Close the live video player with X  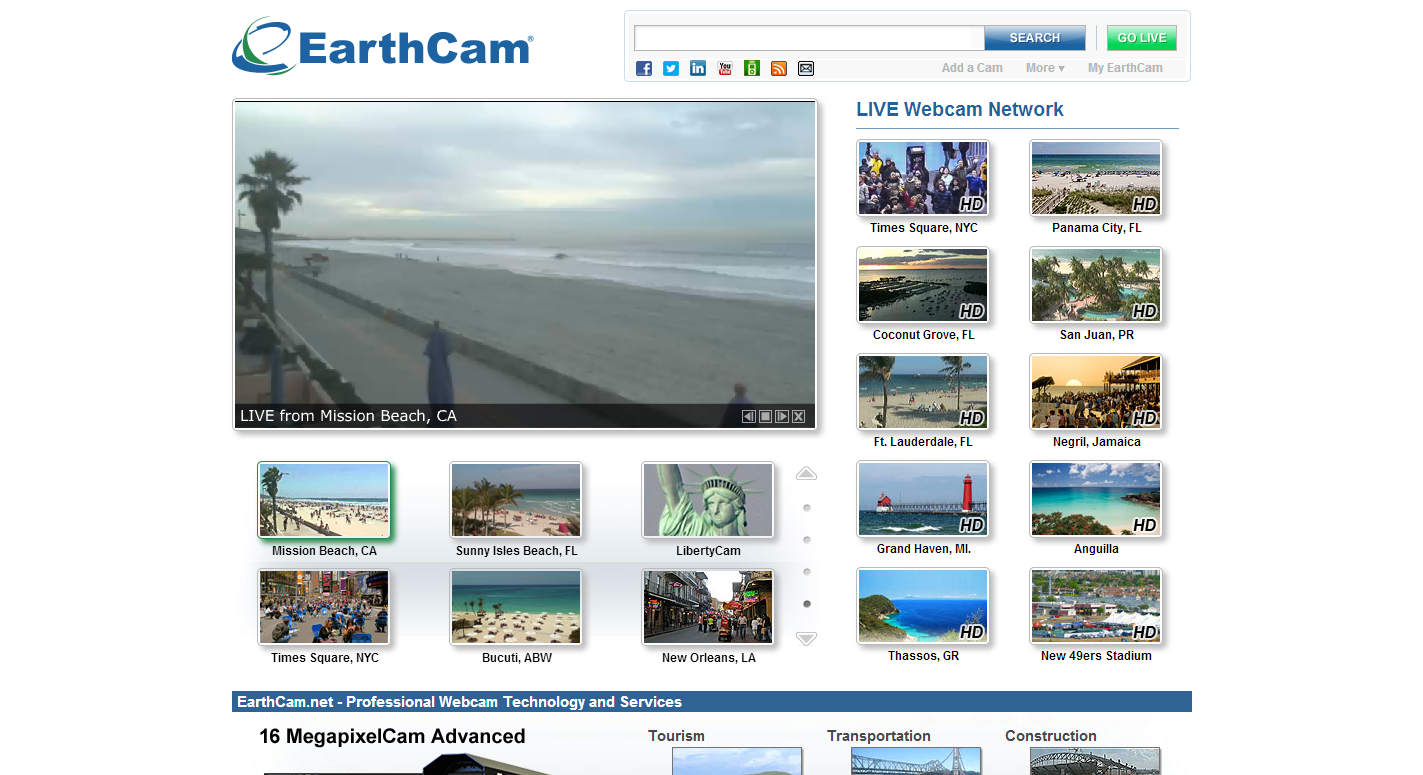click(798, 416)
